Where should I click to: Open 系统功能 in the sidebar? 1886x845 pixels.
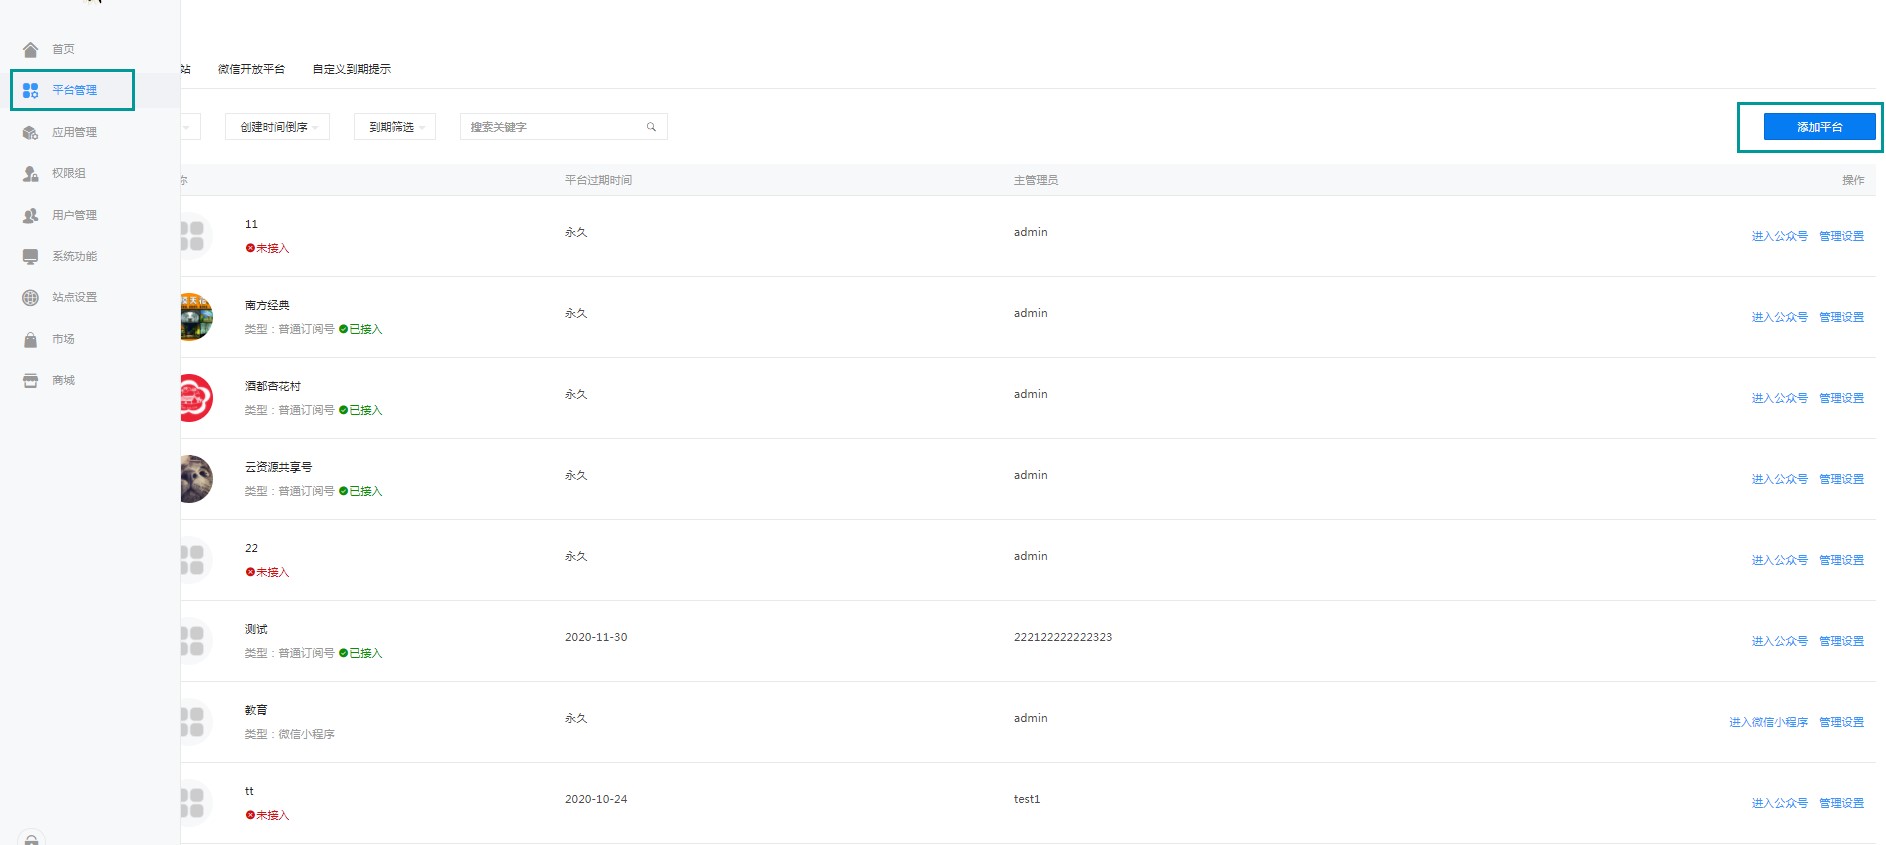74,256
